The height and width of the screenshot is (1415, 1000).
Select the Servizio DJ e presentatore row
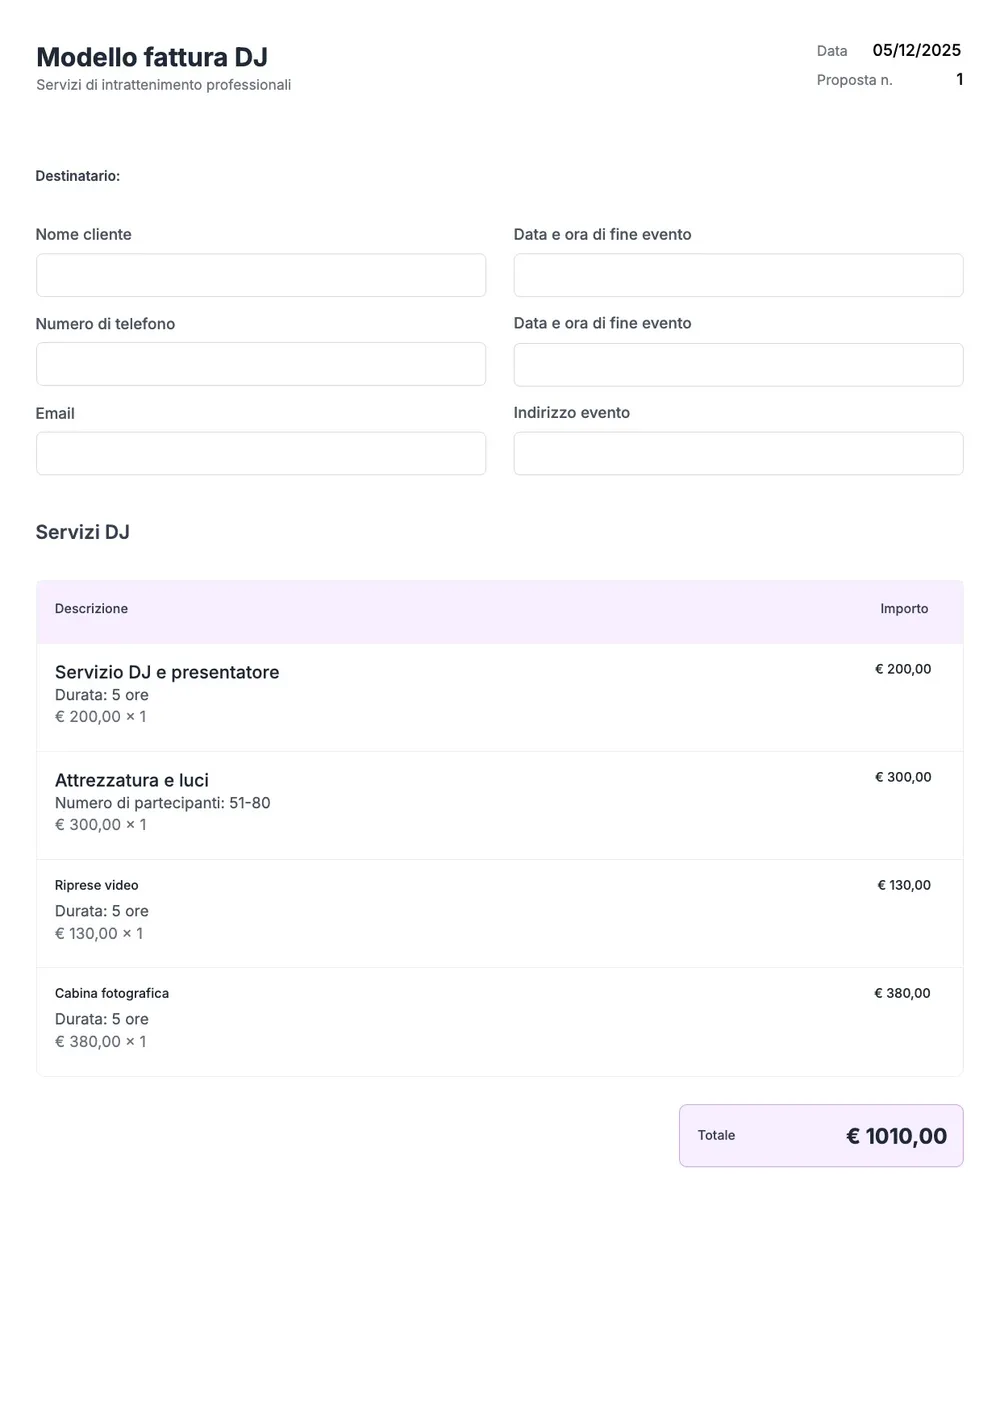[500, 697]
